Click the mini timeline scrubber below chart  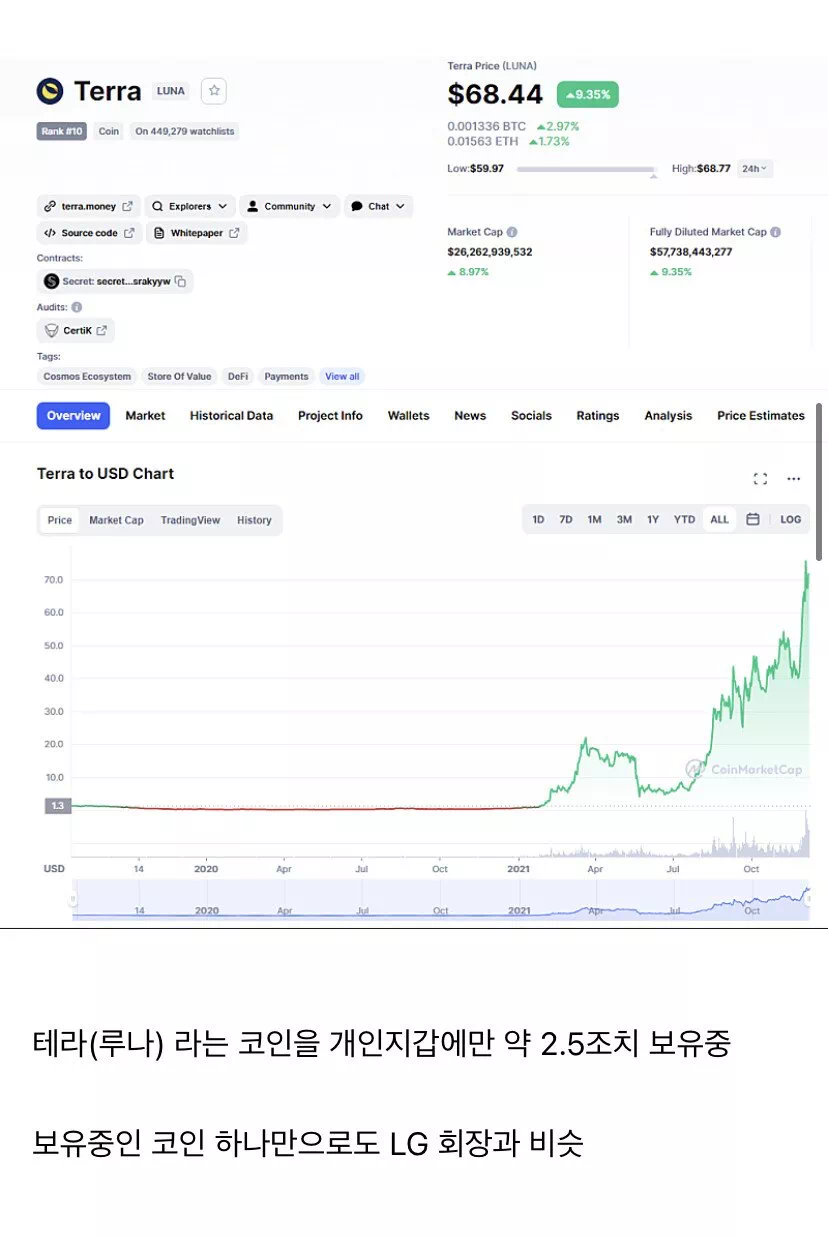(x=440, y=898)
